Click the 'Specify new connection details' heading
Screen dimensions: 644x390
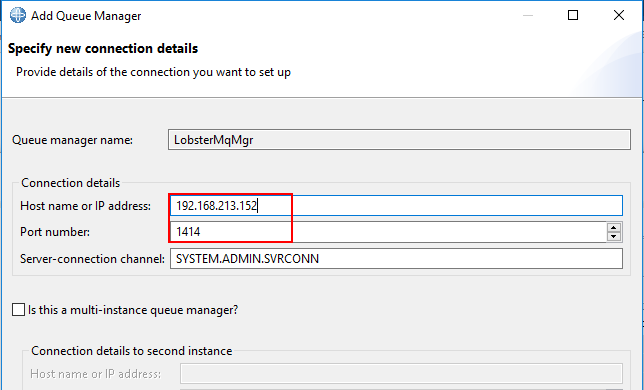(103, 48)
